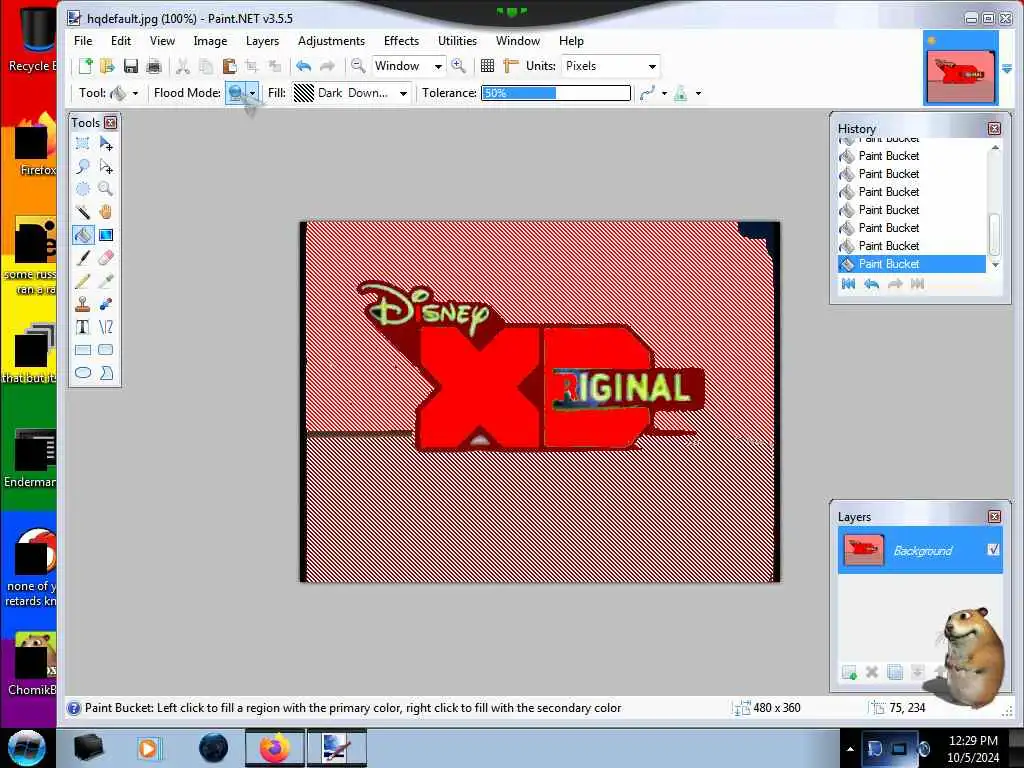The image size is (1024, 768).
Task: Adjust the Tolerance 50% slider
Action: (x=556, y=93)
